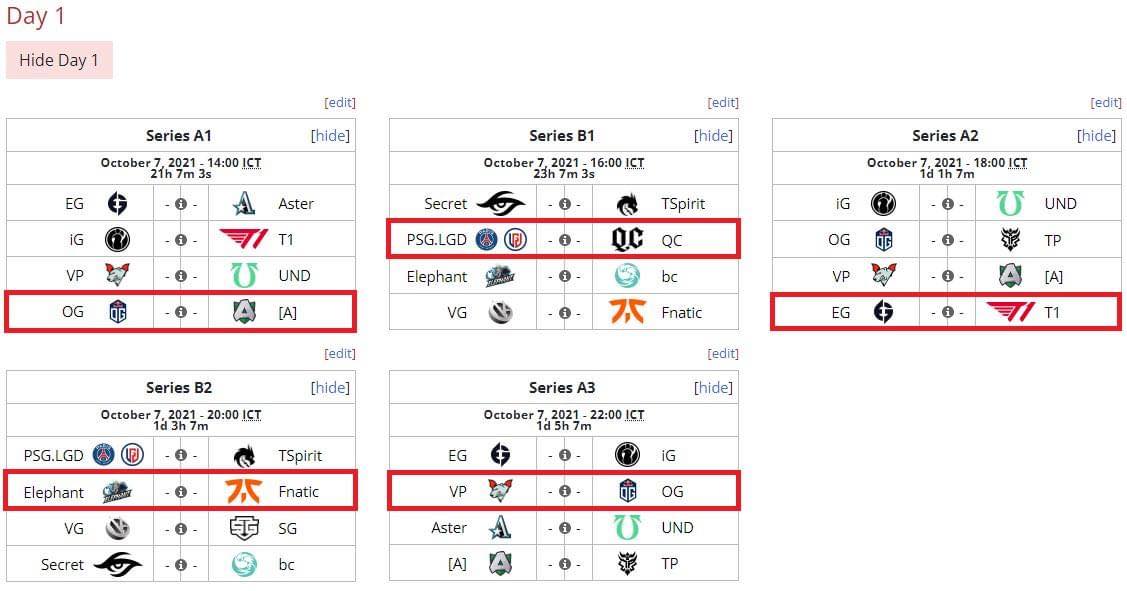This screenshot has height=591, width=1127.
Task: Click the T1 logo in Series A1
Action: 244,239
